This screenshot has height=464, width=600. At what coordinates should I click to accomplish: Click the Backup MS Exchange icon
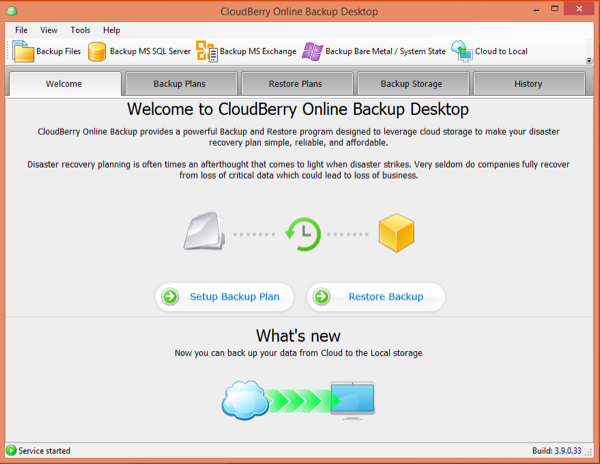[x=207, y=51]
